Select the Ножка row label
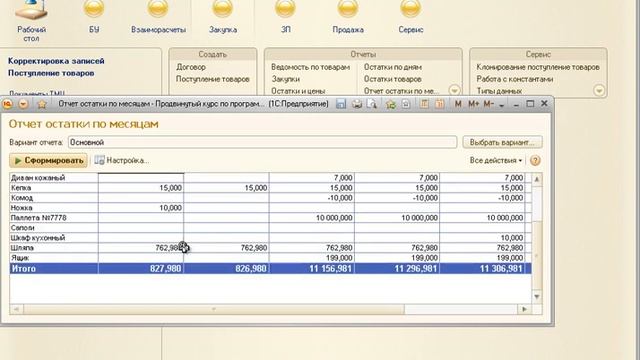Viewport: 640px width, 360px height. pyautogui.click(x=21, y=208)
